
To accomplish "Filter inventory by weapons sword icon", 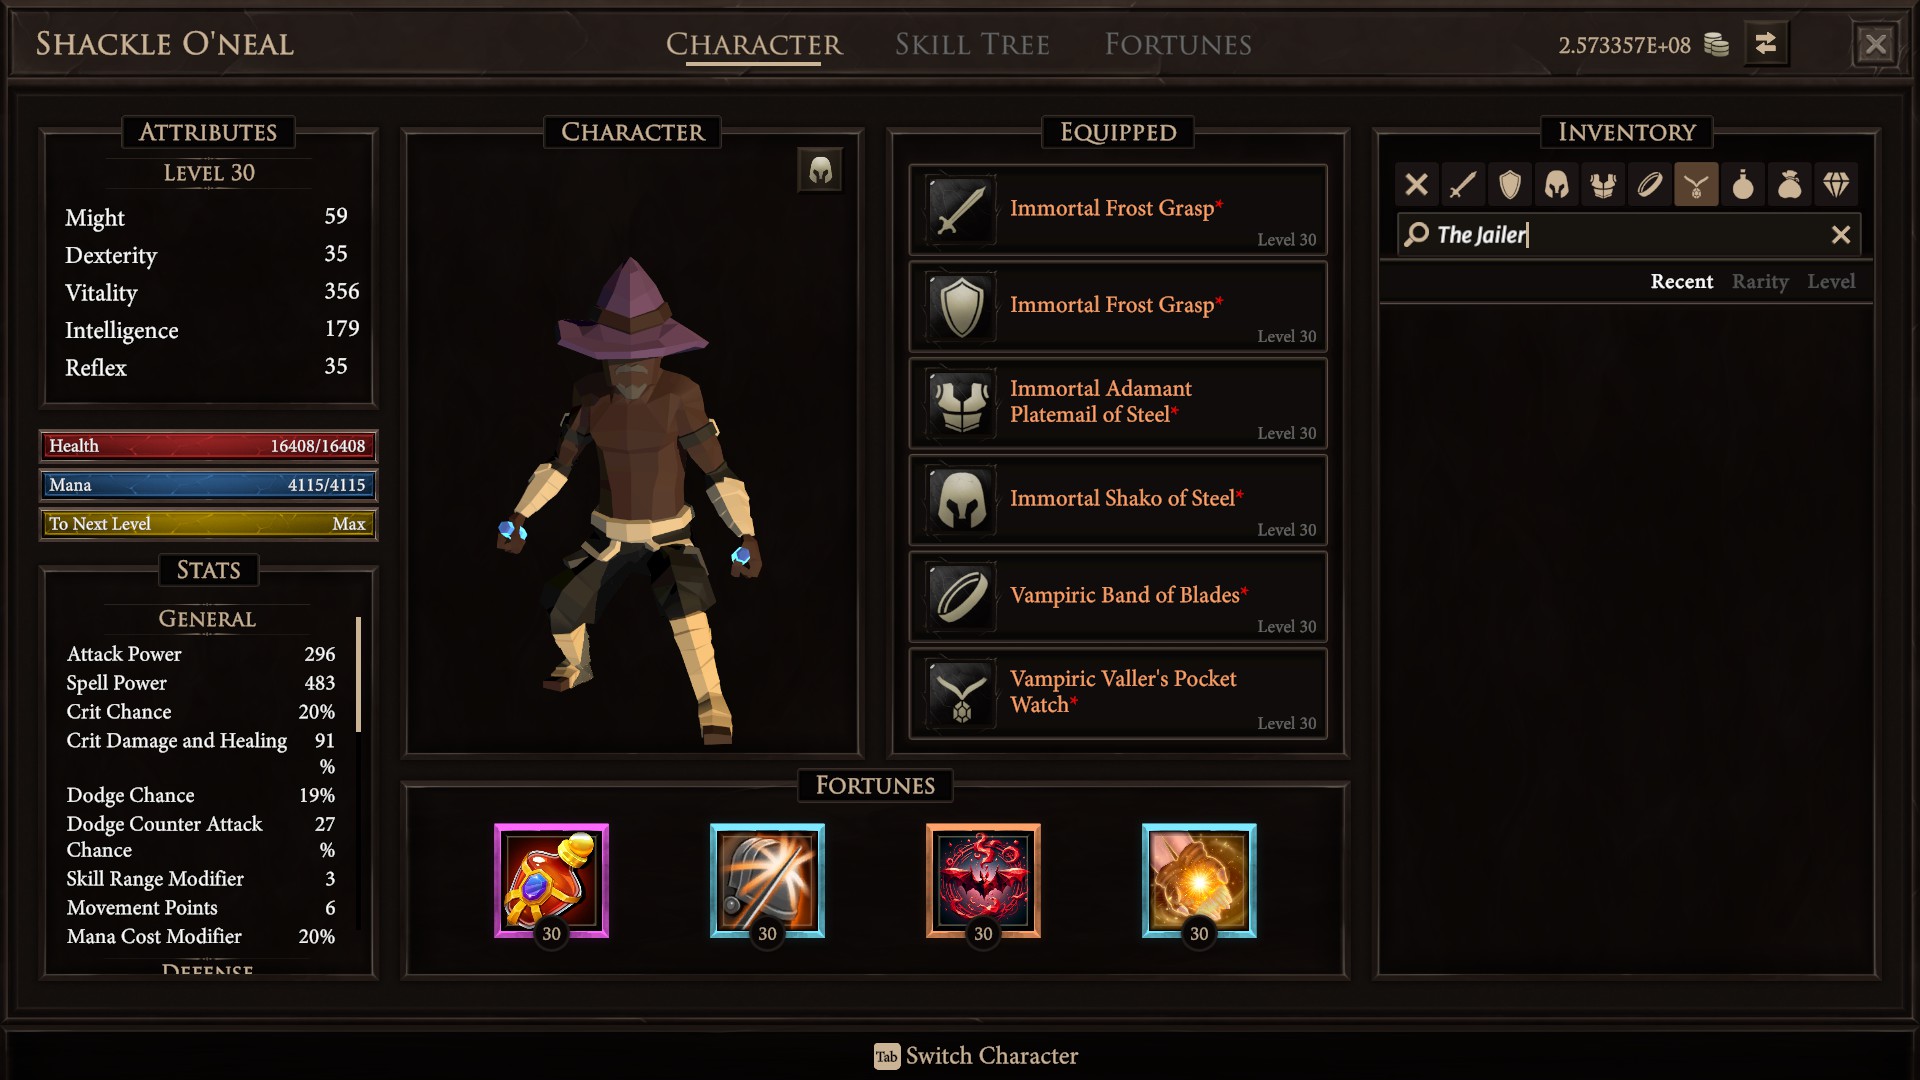I will [x=1463, y=185].
